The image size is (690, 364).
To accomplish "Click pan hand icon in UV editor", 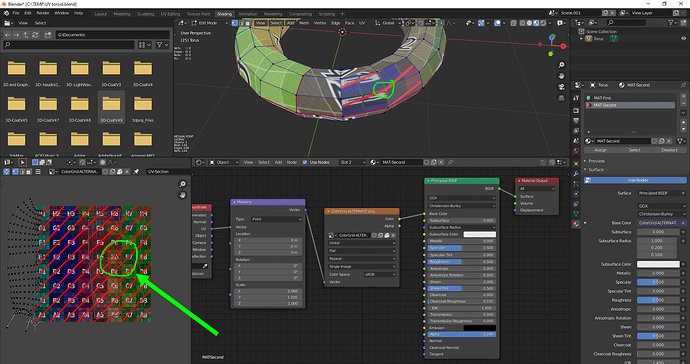I will coord(182,195).
